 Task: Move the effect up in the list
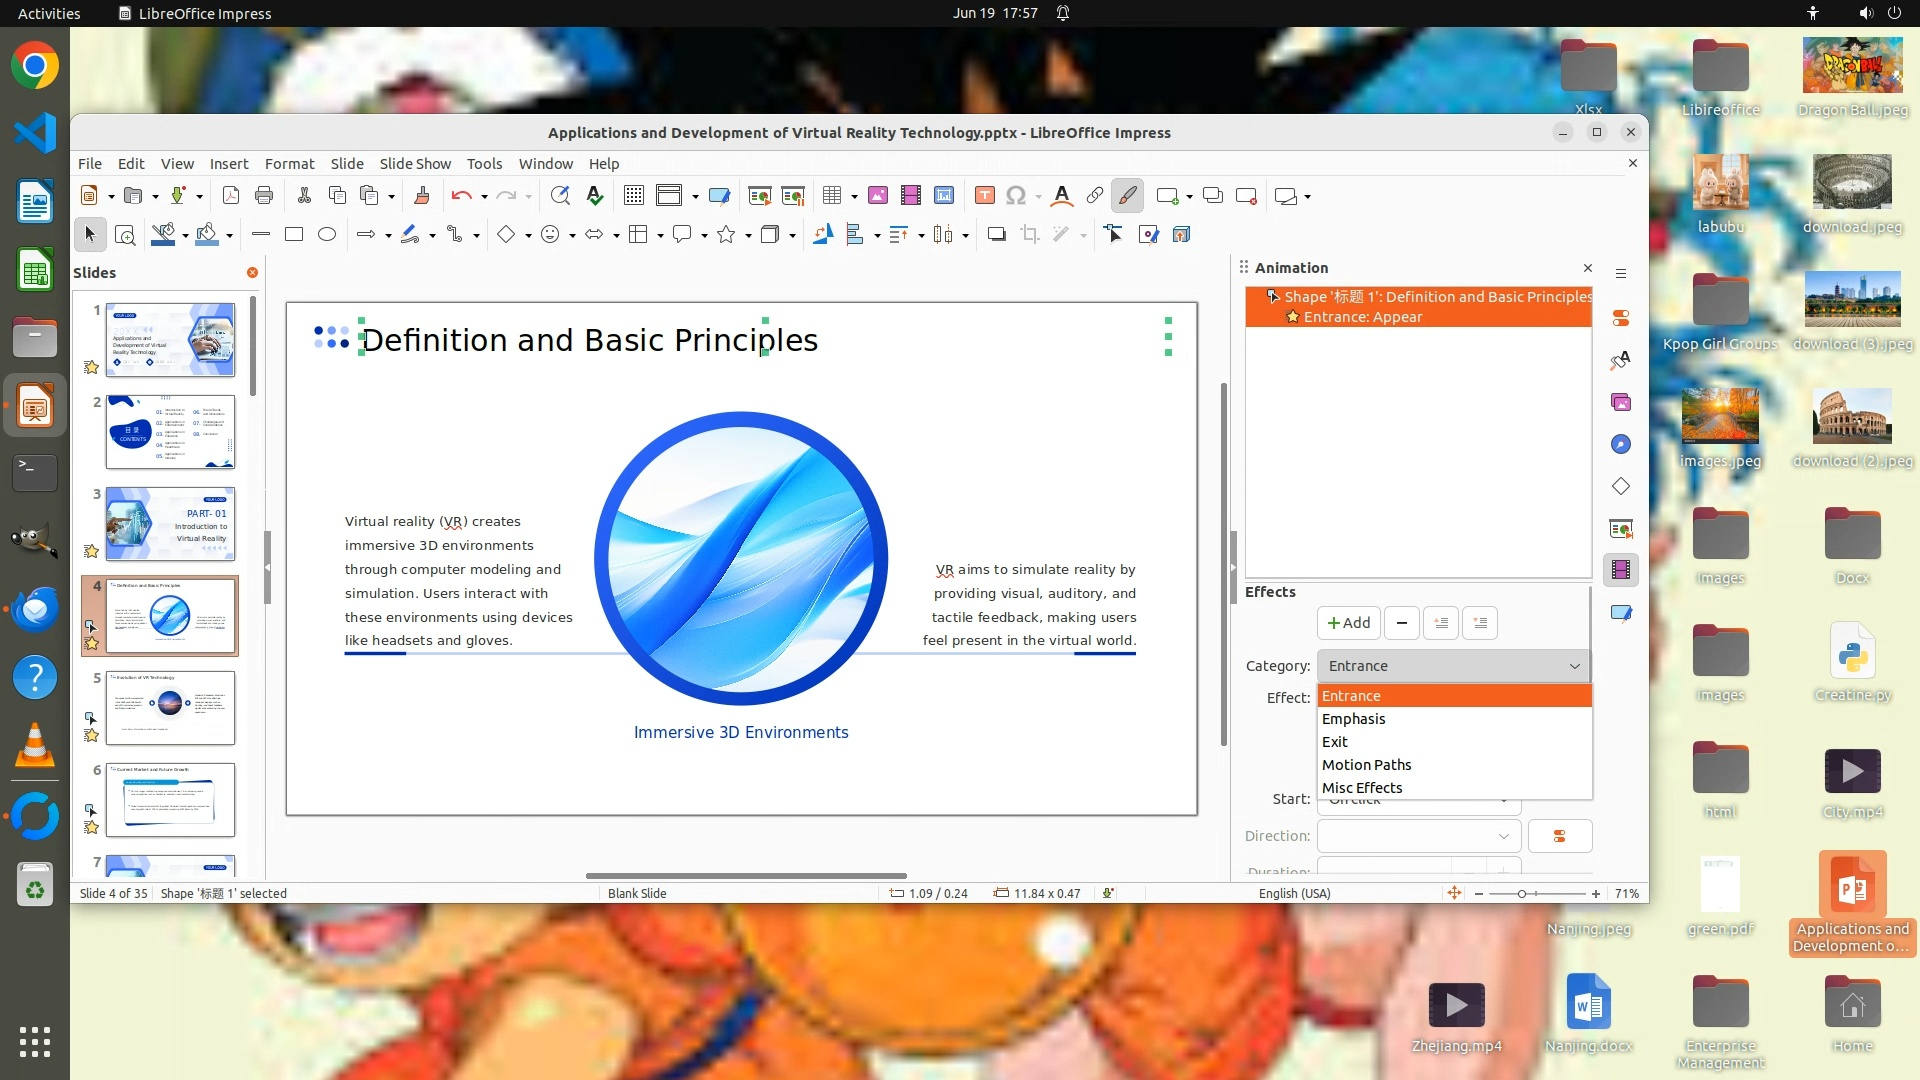click(1440, 623)
